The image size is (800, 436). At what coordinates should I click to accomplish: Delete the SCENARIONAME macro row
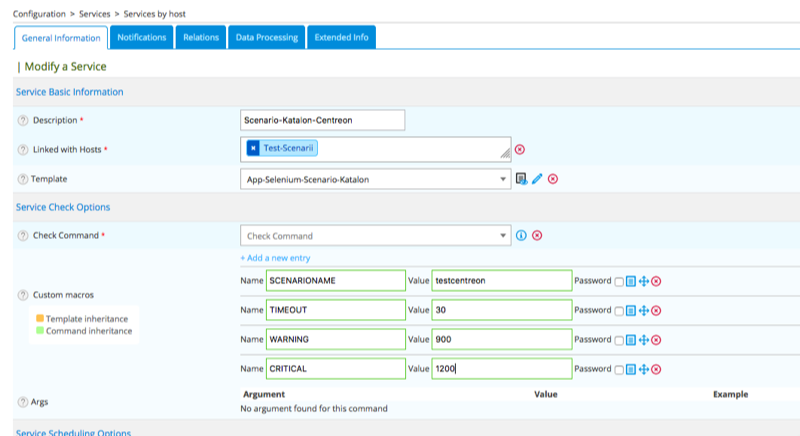[x=657, y=282]
